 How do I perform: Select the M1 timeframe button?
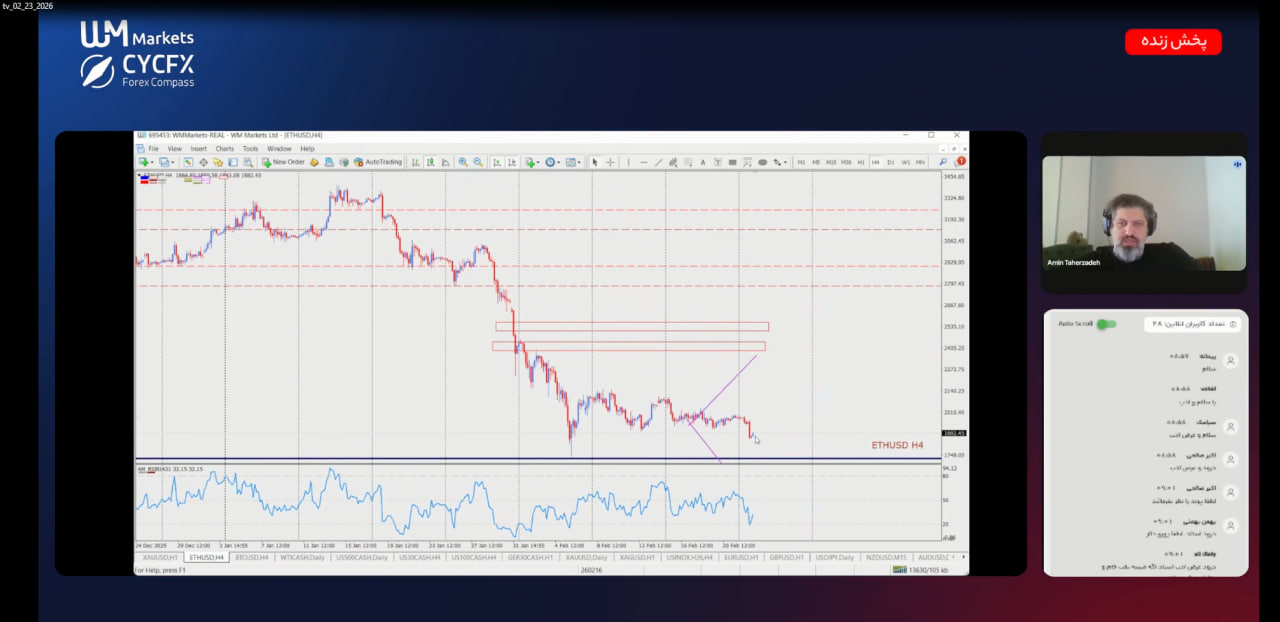[801, 162]
